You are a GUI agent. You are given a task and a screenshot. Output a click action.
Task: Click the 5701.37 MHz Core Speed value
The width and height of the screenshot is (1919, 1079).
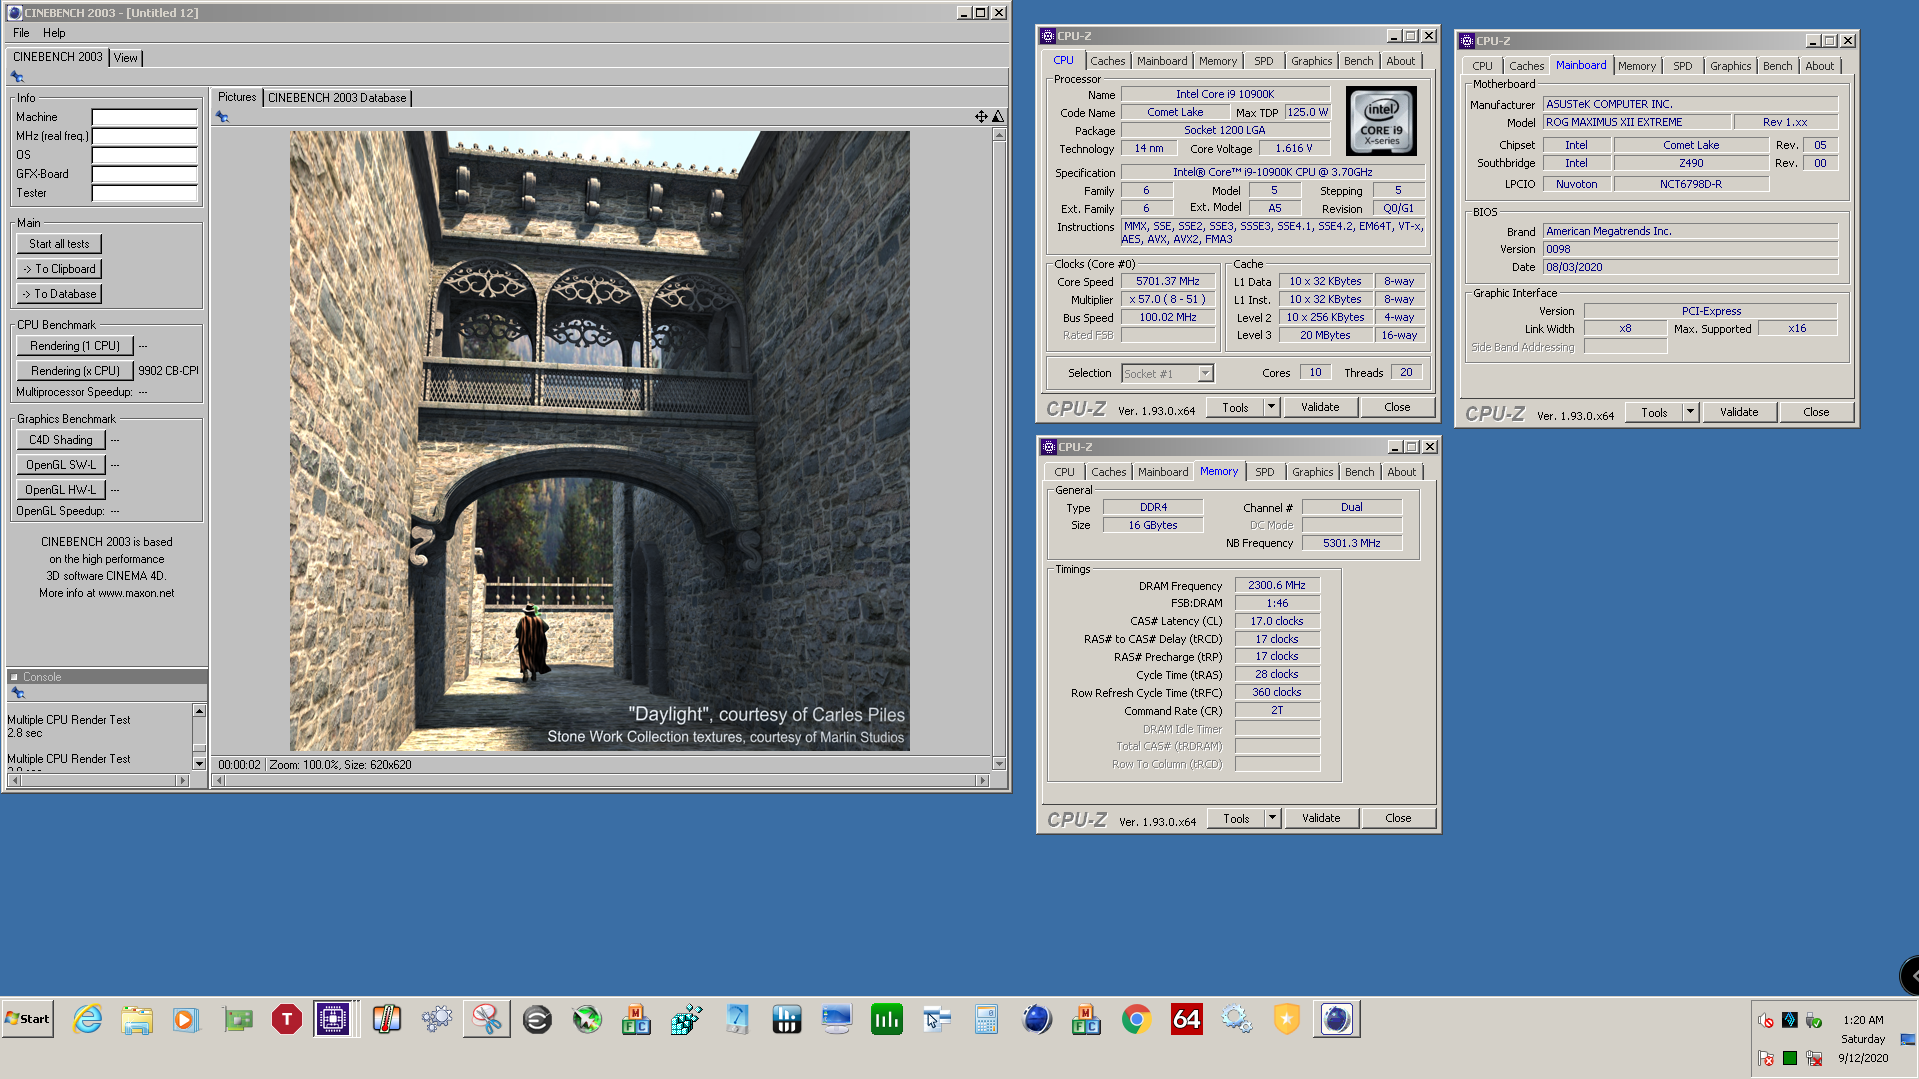tap(1168, 282)
